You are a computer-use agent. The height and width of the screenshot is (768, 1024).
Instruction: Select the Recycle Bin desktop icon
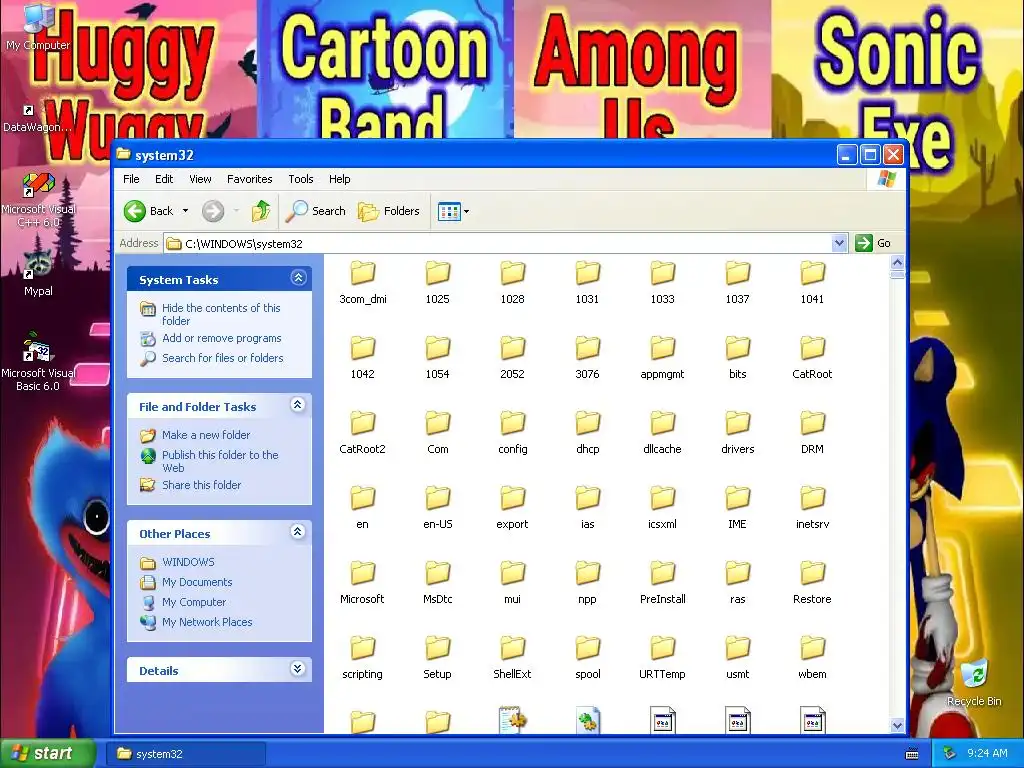click(974, 683)
